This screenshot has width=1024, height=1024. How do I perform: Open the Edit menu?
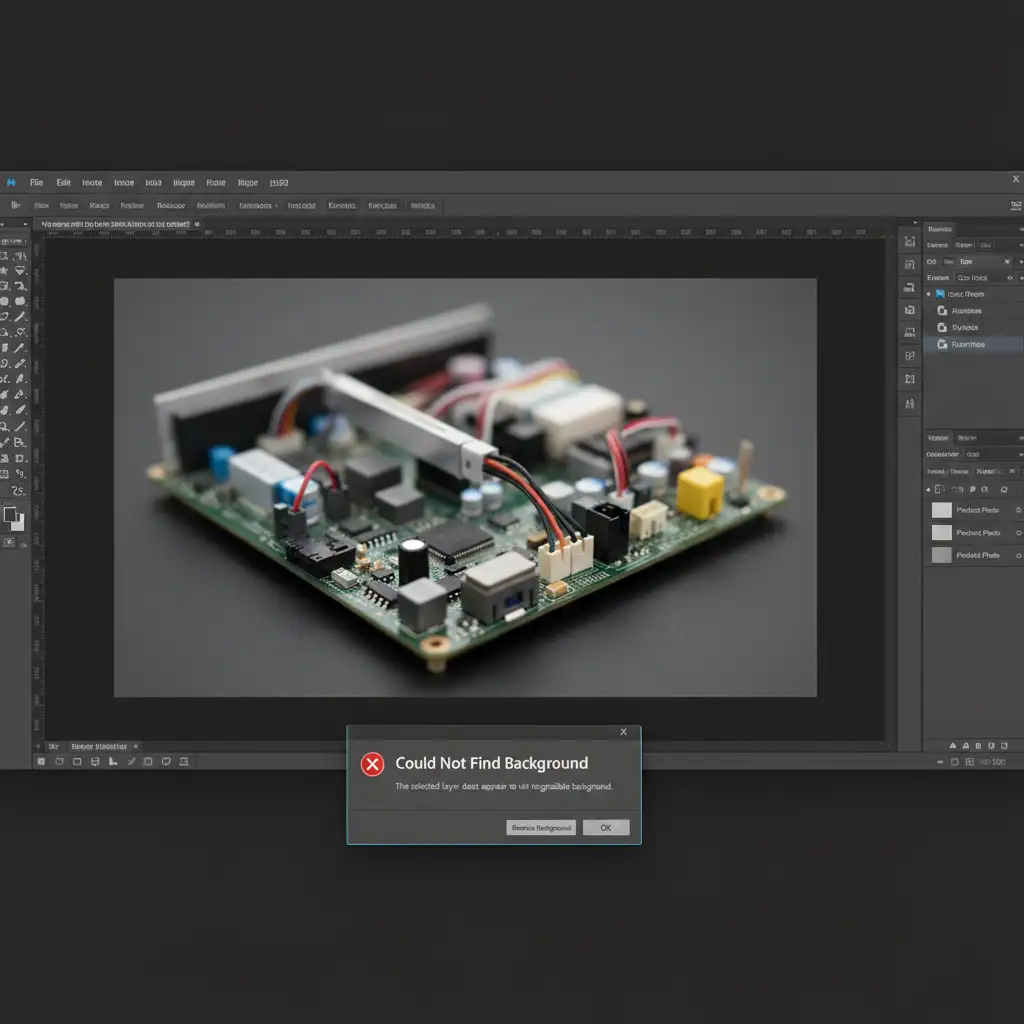pos(64,183)
